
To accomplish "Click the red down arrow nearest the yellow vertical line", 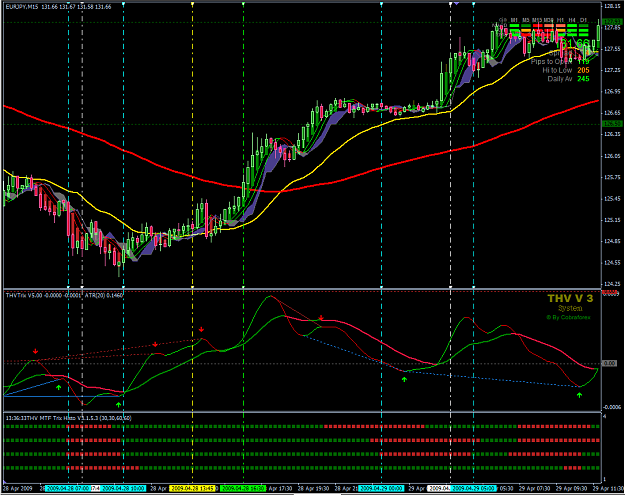I will 201,330.
